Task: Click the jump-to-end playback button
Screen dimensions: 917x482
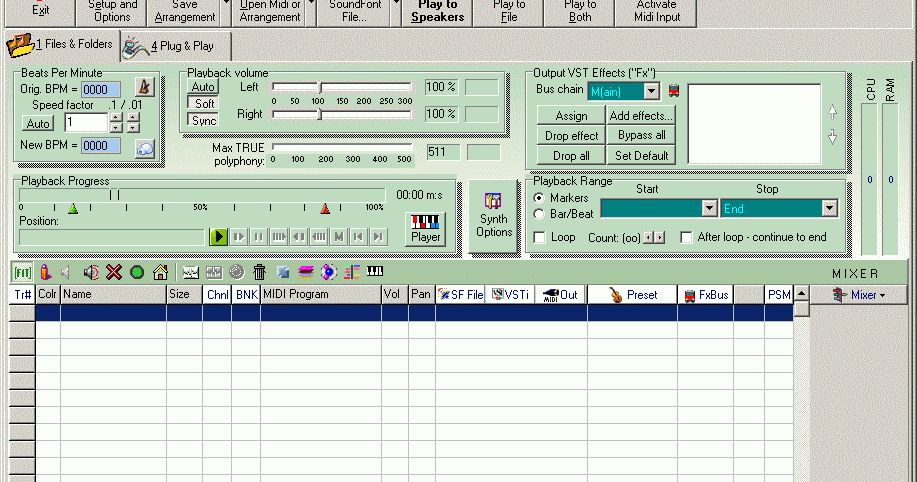Action: point(378,237)
